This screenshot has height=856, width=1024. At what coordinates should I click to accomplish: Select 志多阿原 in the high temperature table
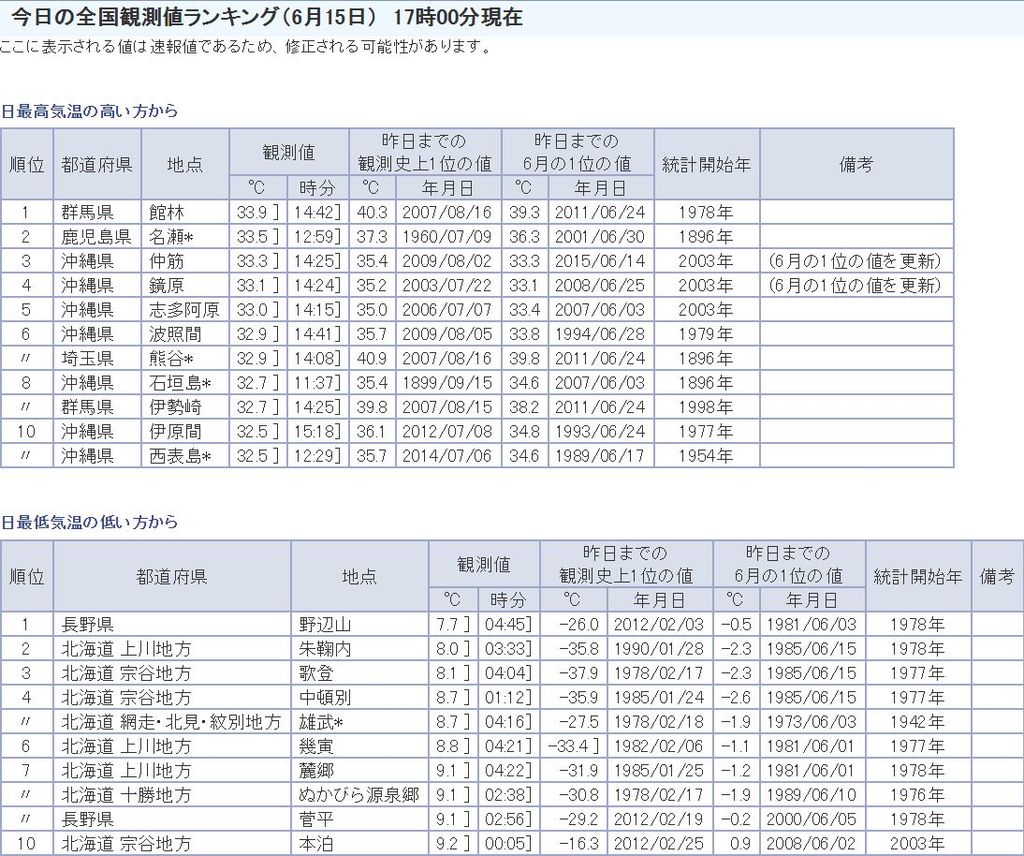(x=184, y=310)
